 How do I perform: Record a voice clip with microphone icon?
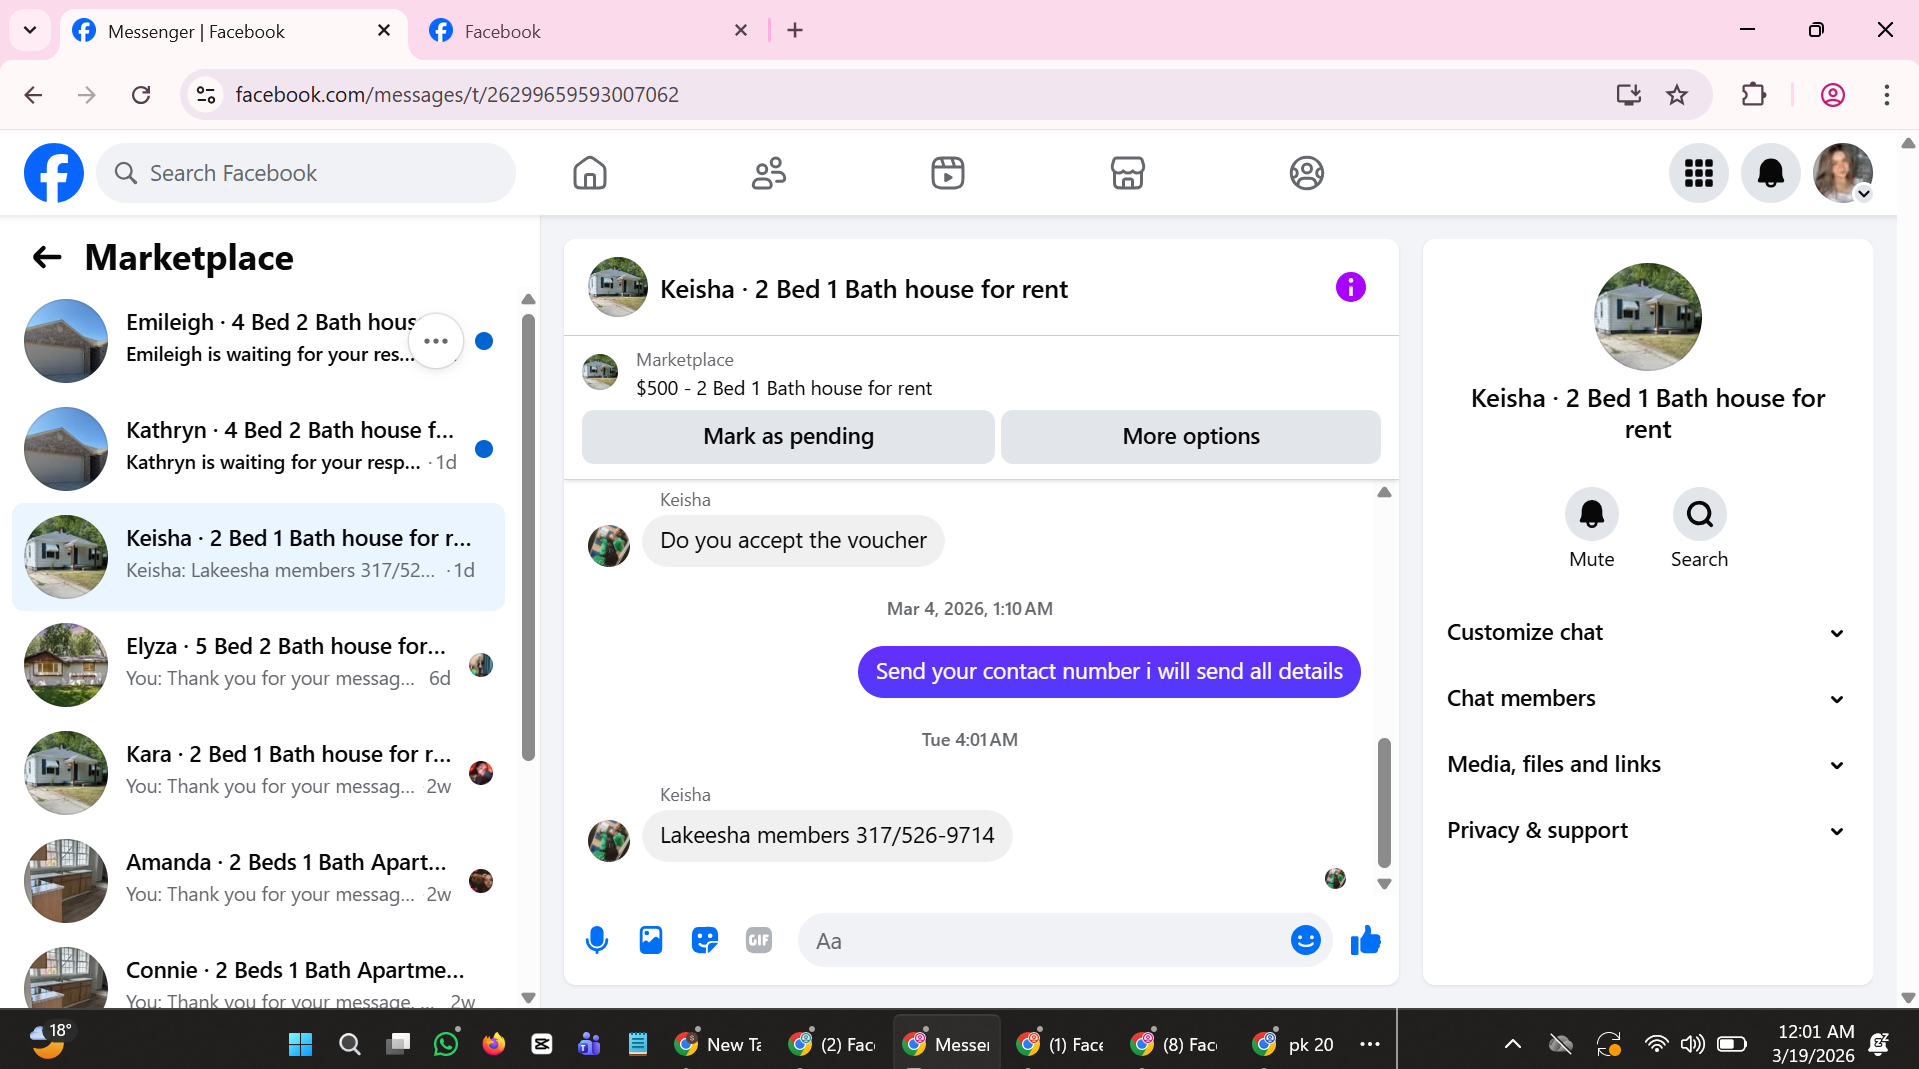click(597, 940)
